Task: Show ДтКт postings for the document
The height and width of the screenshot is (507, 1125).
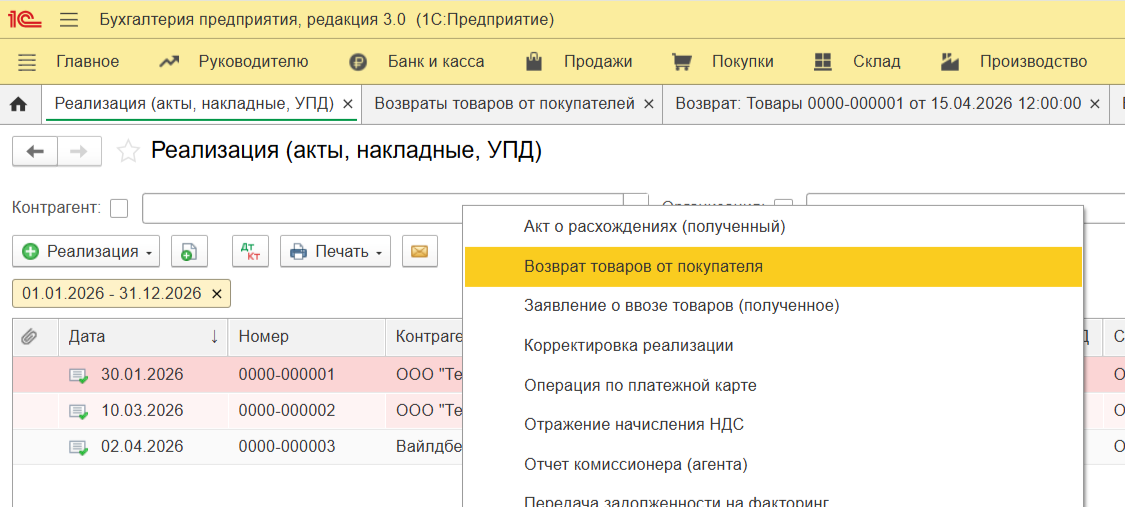Action: (250, 252)
